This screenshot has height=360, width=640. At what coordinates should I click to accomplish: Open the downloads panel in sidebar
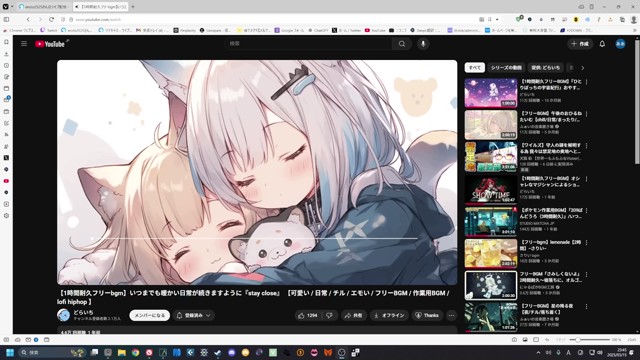pos(6,54)
